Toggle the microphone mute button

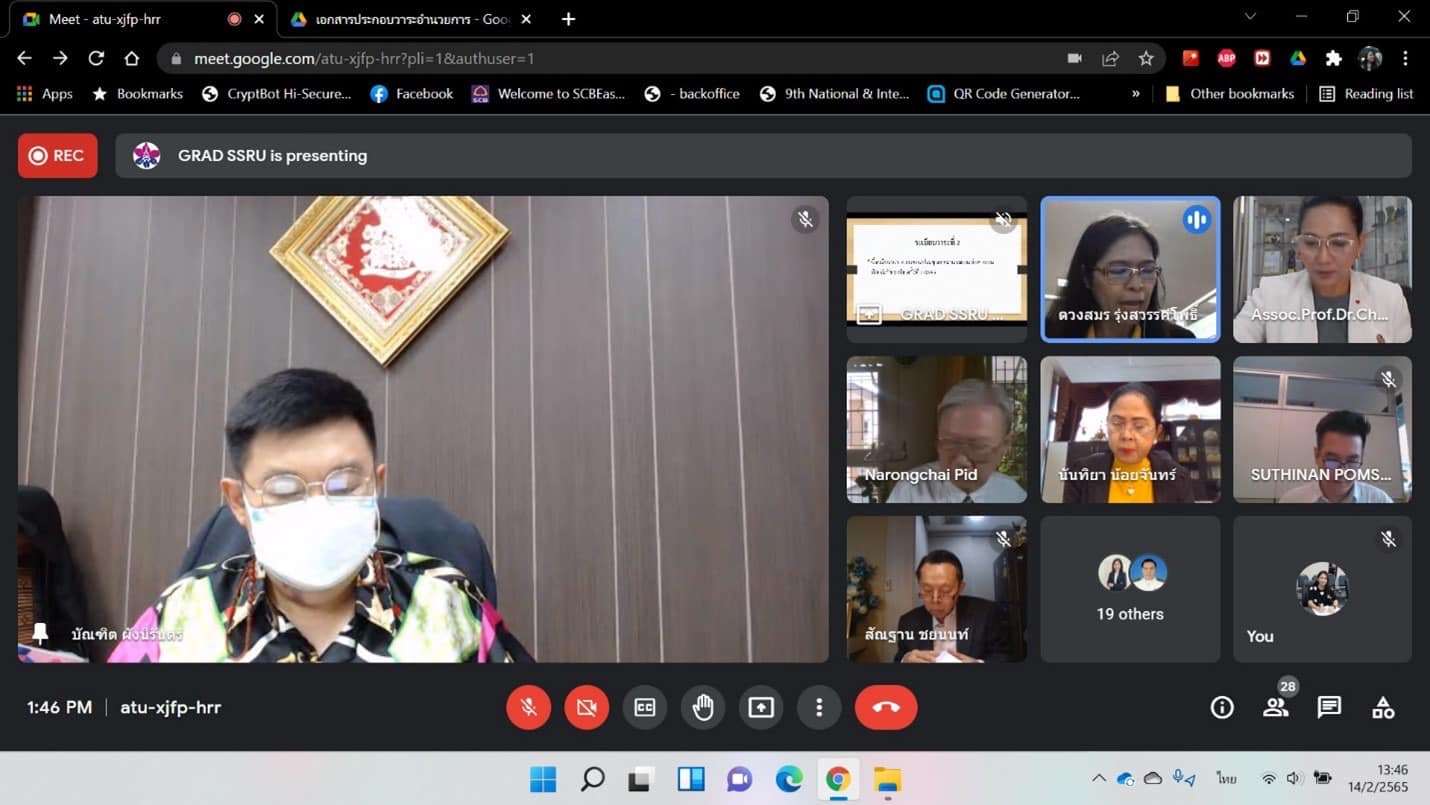pyautogui.click(x=529, y=707)
